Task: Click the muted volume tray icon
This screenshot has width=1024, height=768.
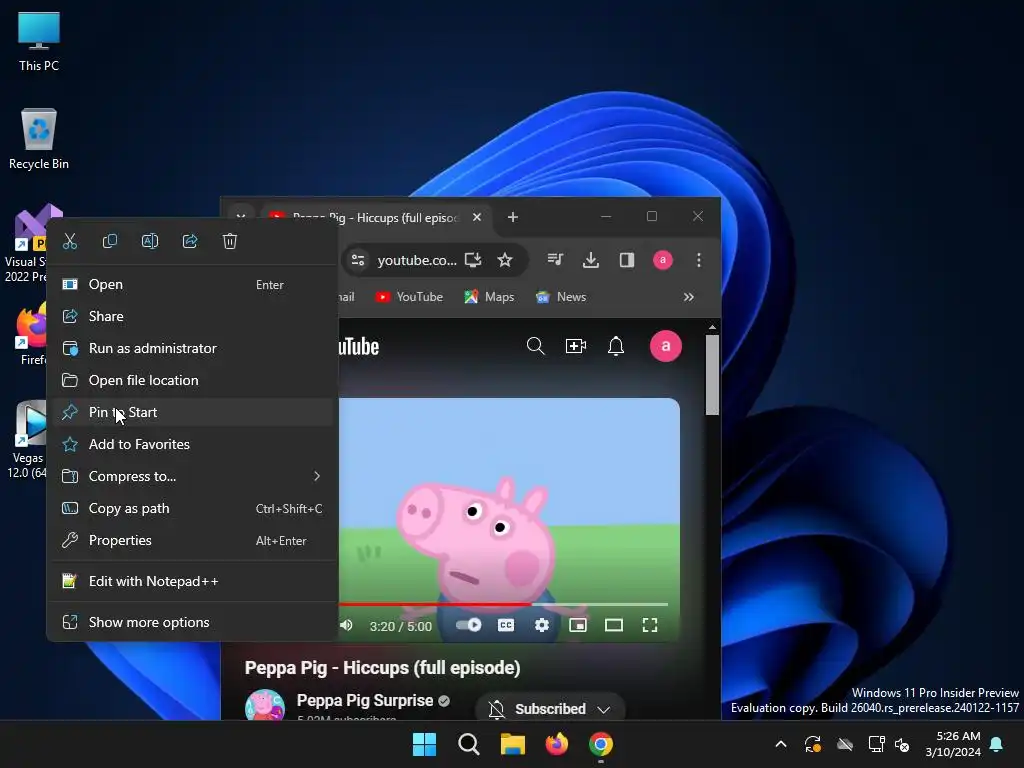Action: 902,744
